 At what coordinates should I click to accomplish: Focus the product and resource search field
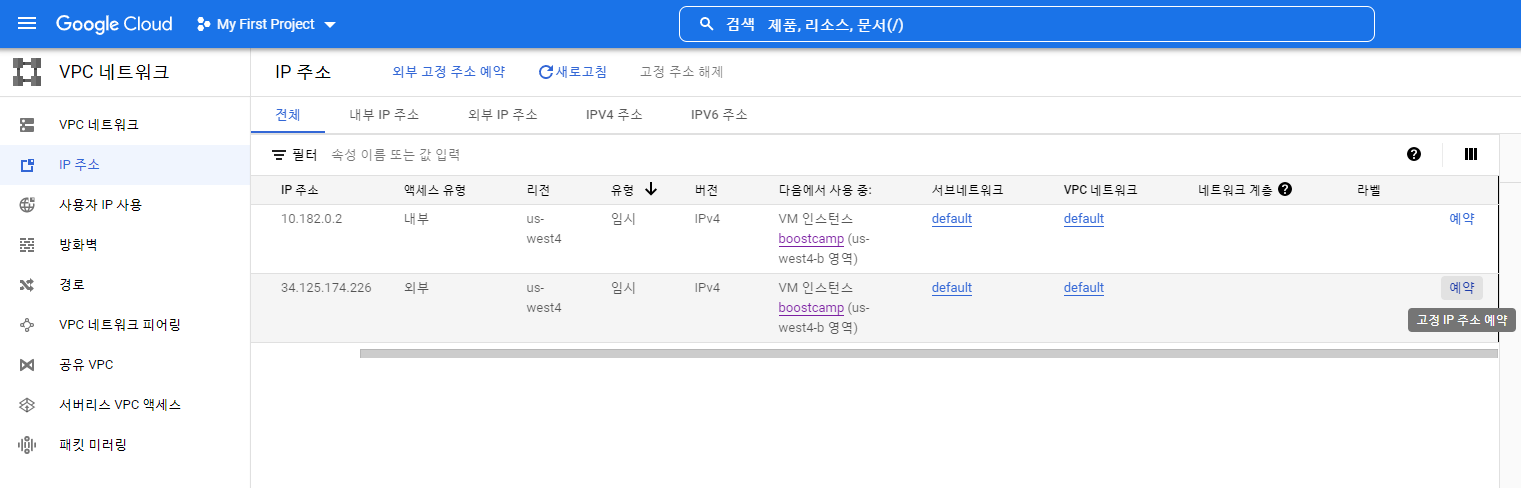[x=1026, y=24]
